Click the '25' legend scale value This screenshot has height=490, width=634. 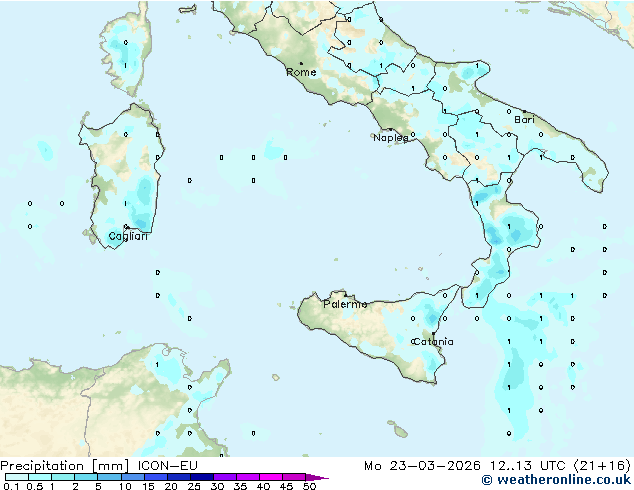point(194,486)
